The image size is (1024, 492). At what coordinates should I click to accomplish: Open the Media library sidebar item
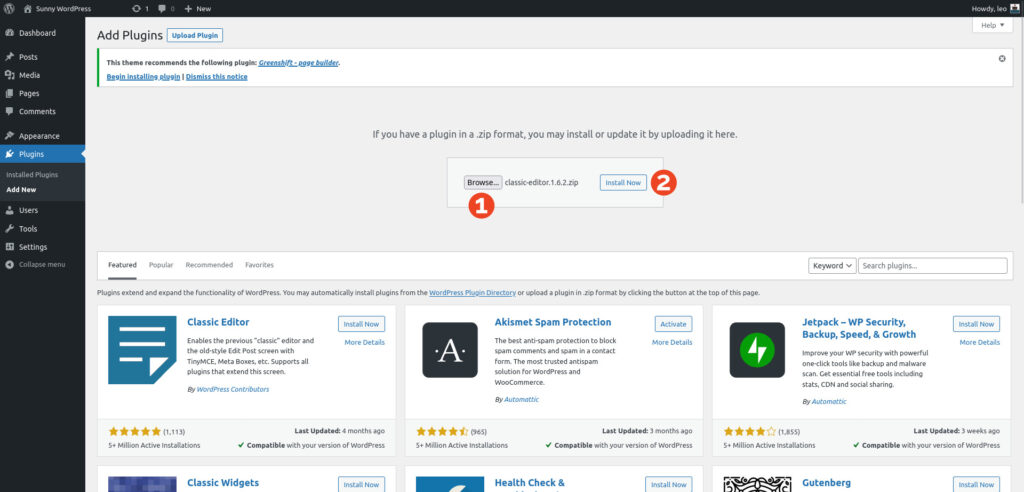[x=29, y=75]
